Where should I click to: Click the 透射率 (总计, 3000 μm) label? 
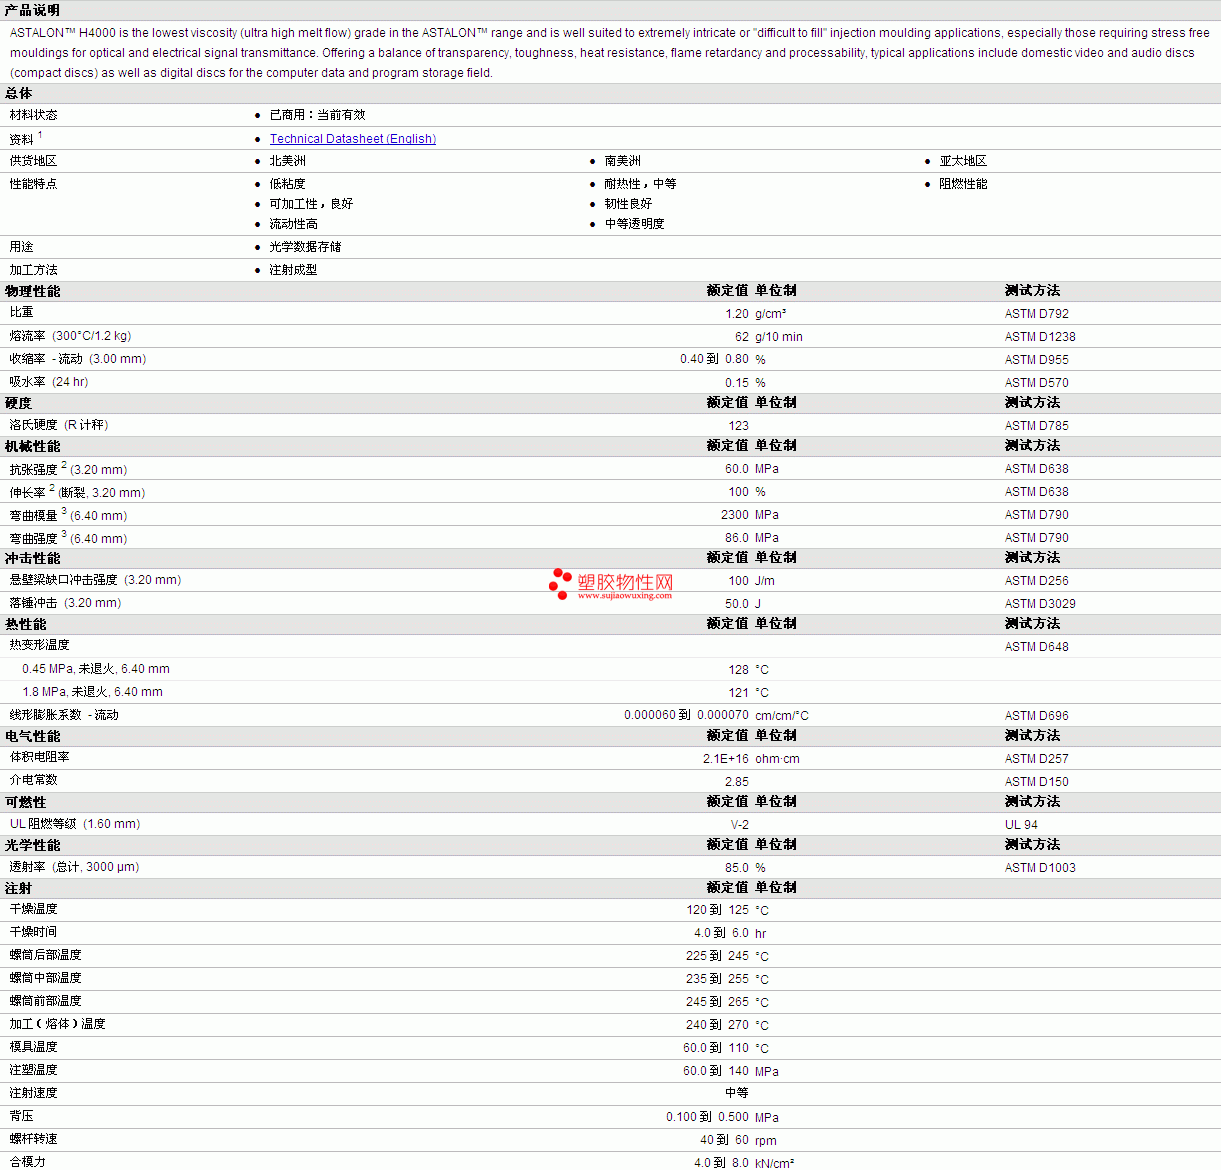74,867
